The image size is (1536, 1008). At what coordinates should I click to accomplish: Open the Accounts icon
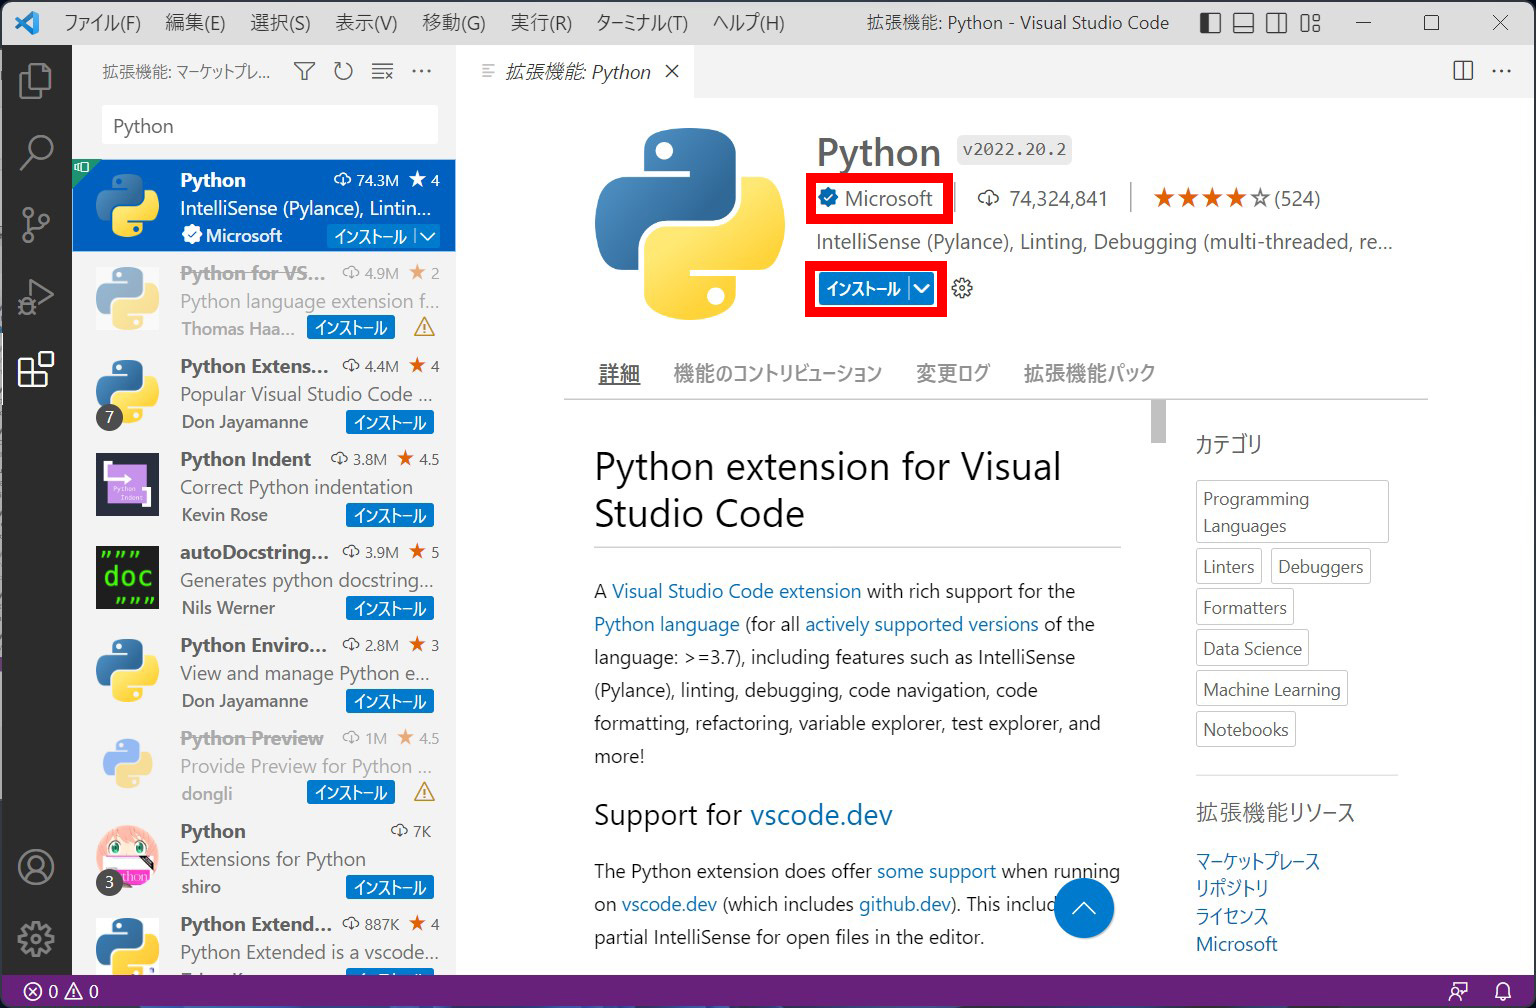pos(37,867)
